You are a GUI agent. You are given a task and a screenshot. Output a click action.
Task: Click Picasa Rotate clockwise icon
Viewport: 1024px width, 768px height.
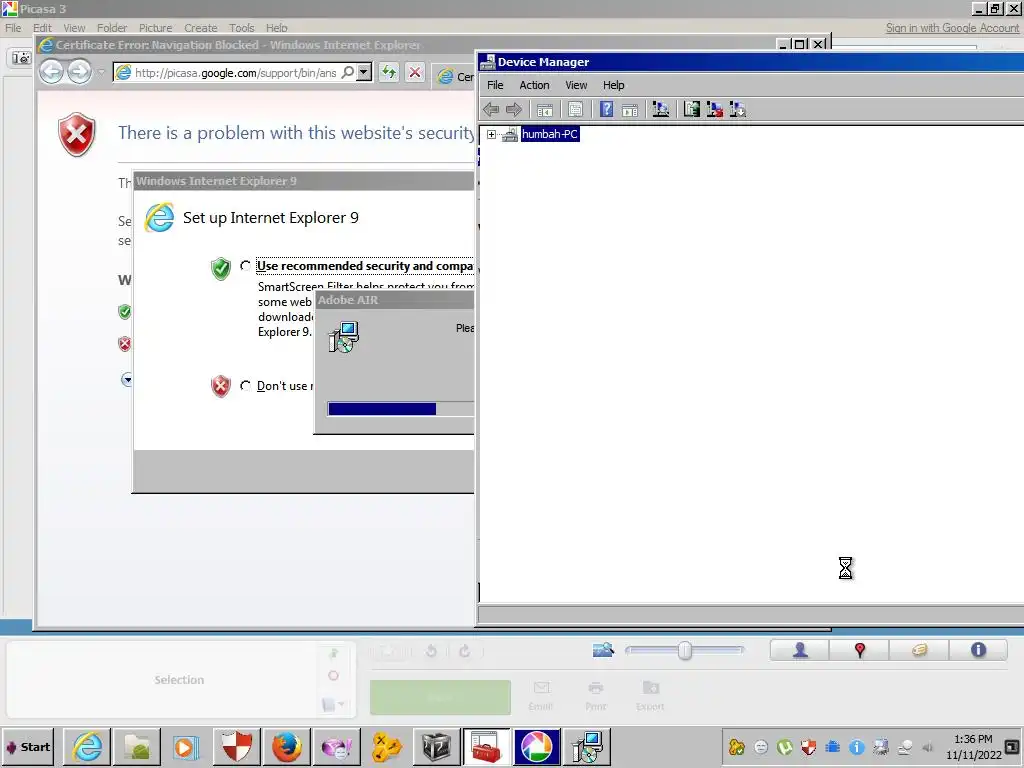click(464, 651)
